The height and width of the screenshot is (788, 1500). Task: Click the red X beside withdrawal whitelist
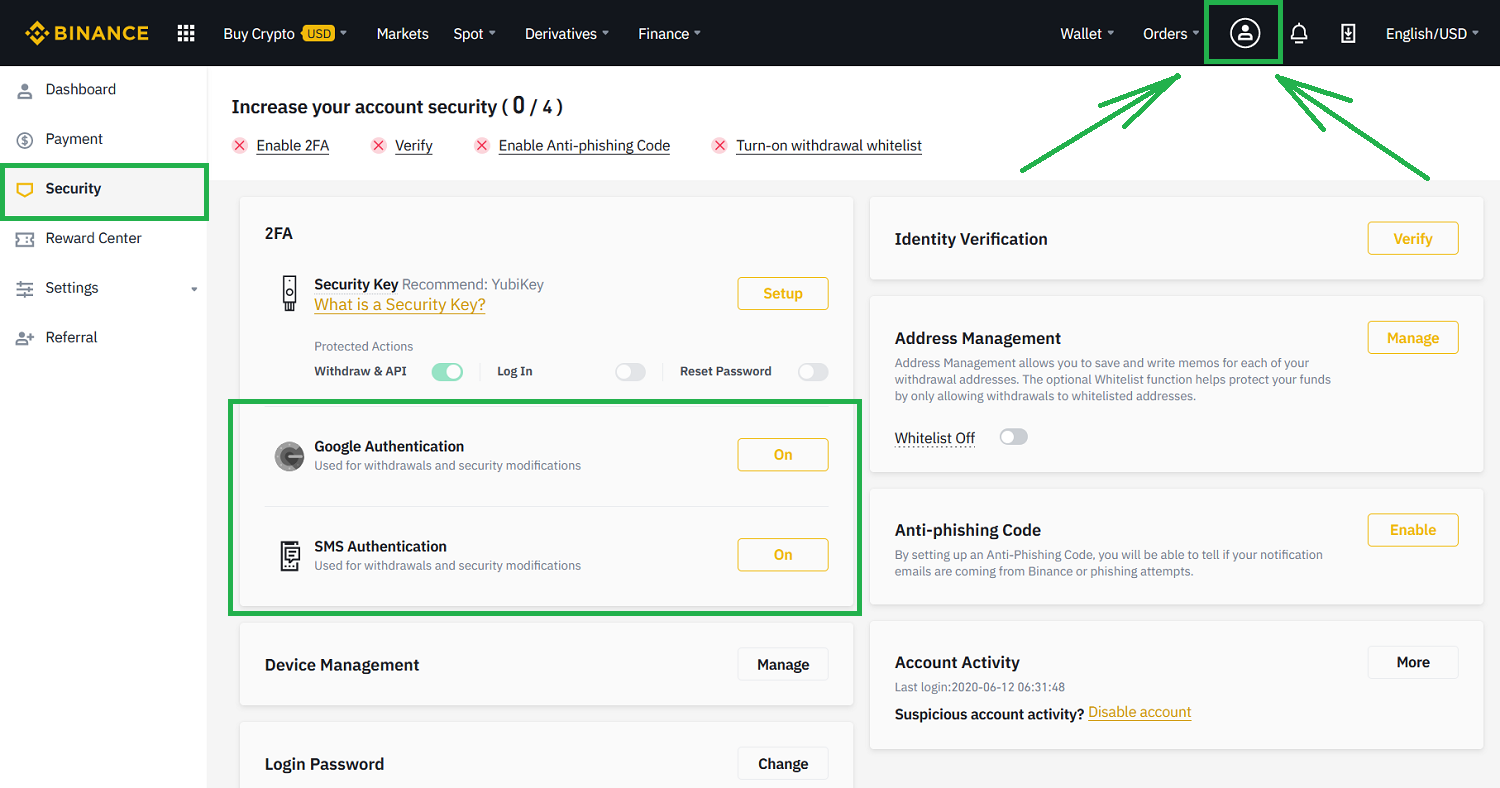point(719,146)
